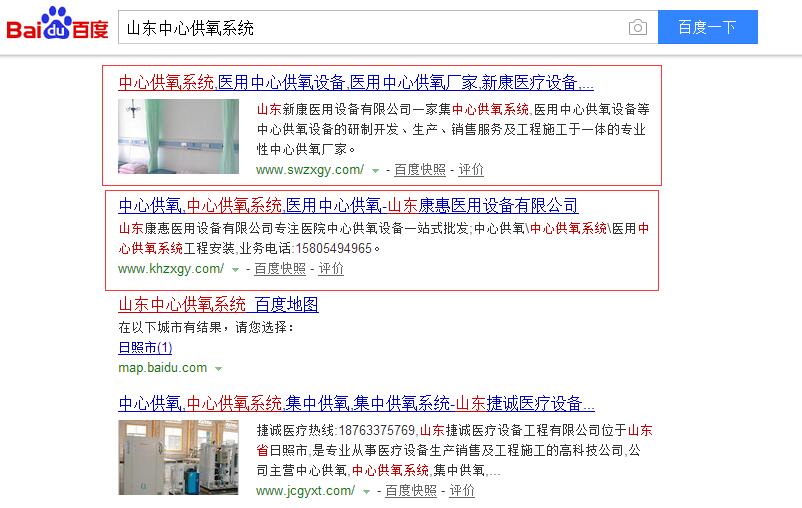
Task: Click 评价 for the jcgyxt.com result
Action: coord(462,491)
